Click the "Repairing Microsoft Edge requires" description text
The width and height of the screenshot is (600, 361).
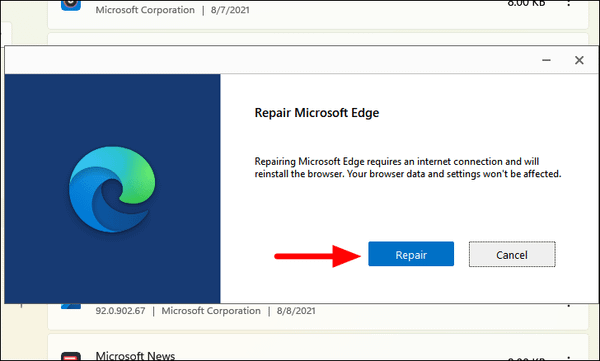(408, 168)
